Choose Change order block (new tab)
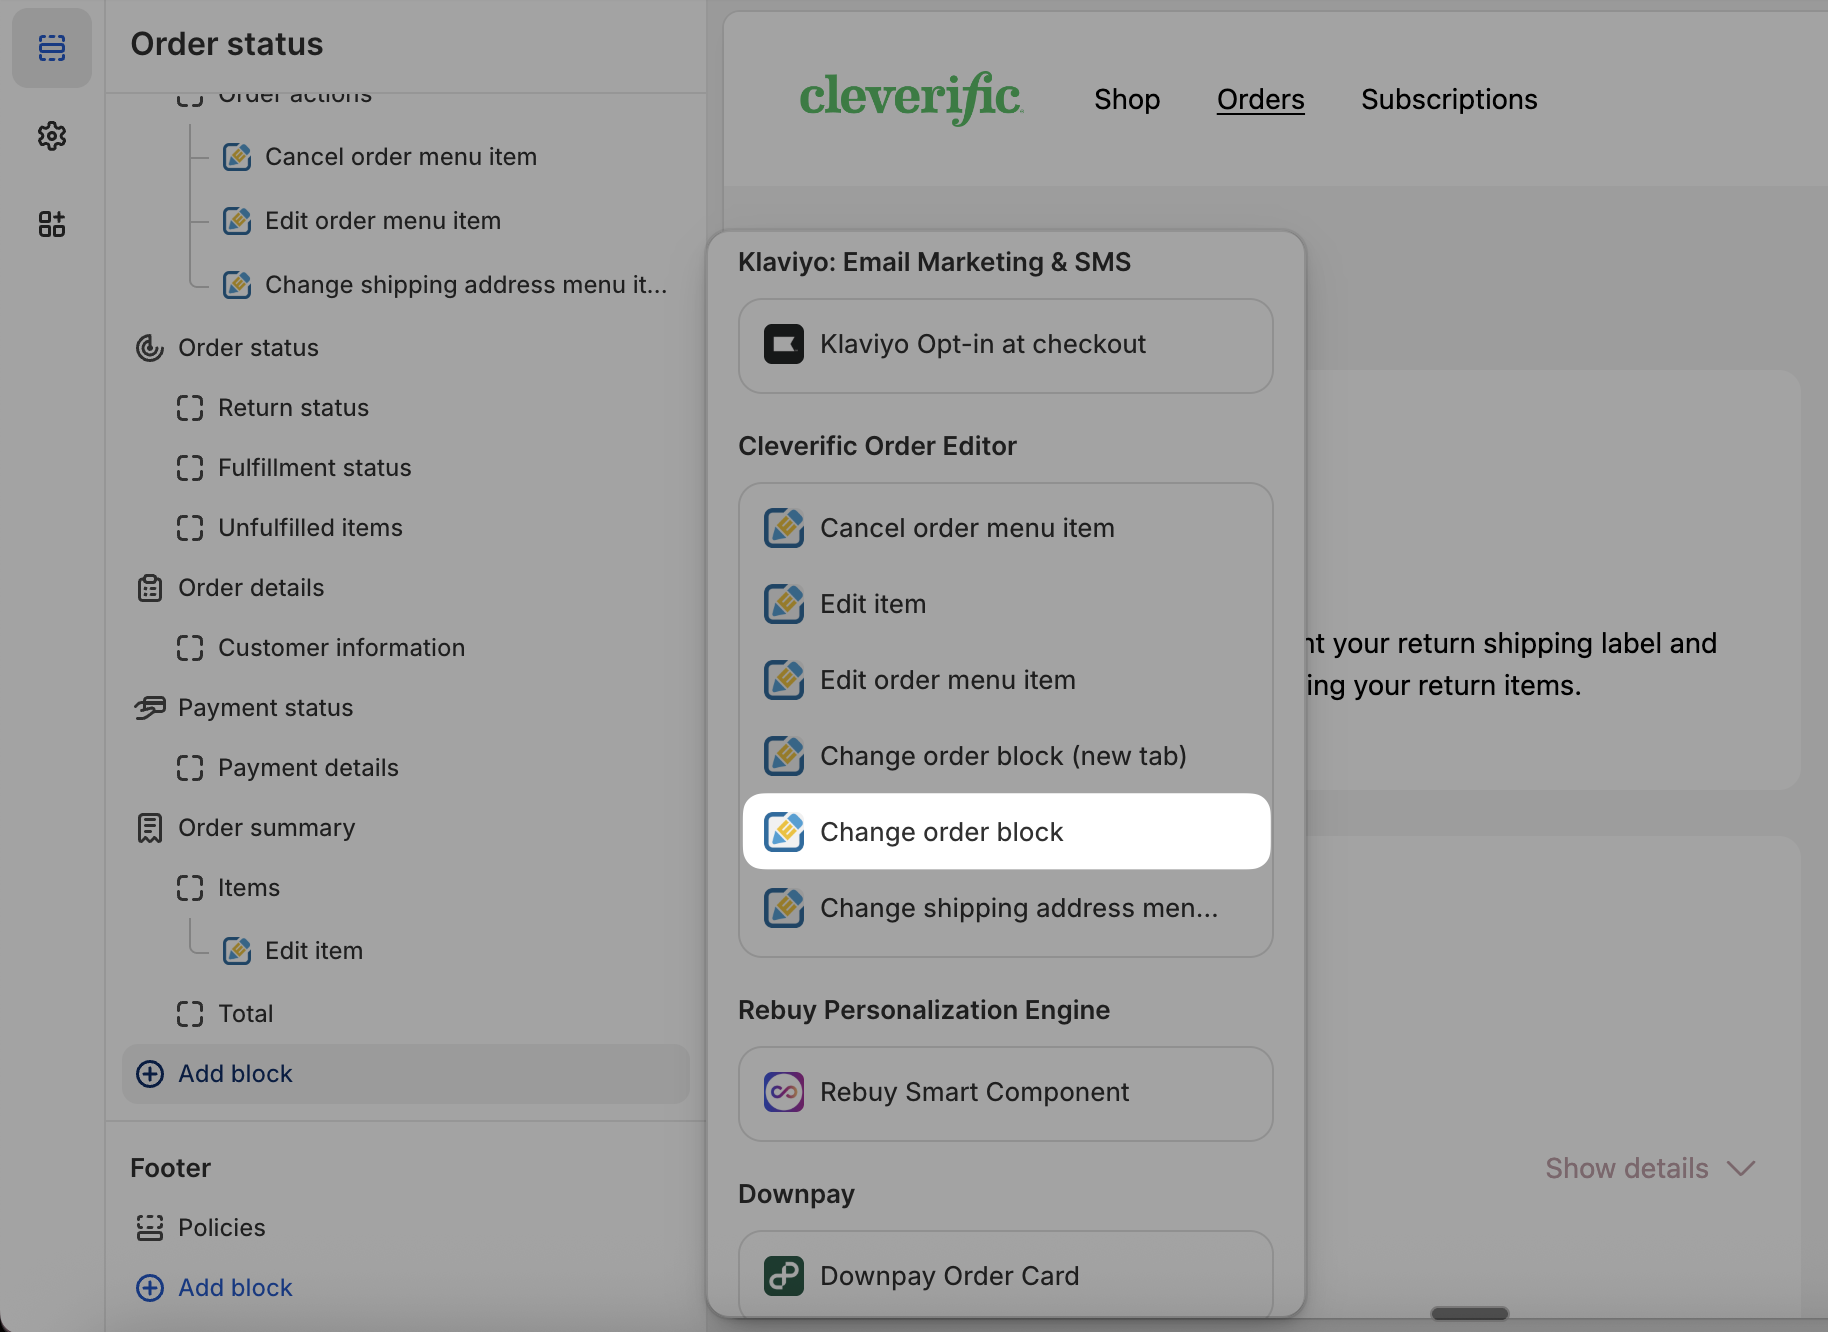Screen dimensions: 1828x1332 pyautogui.click(x=1006, y=756)
